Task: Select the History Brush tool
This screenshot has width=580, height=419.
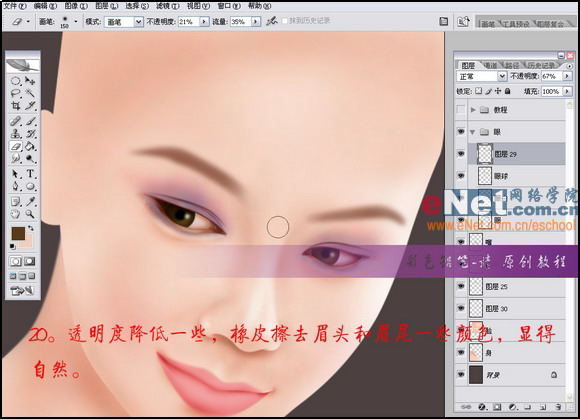Action: [x=30, y=134]
